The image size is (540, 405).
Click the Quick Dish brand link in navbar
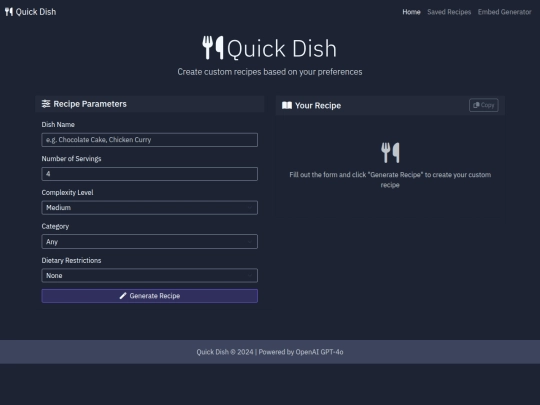coord(31,12)
